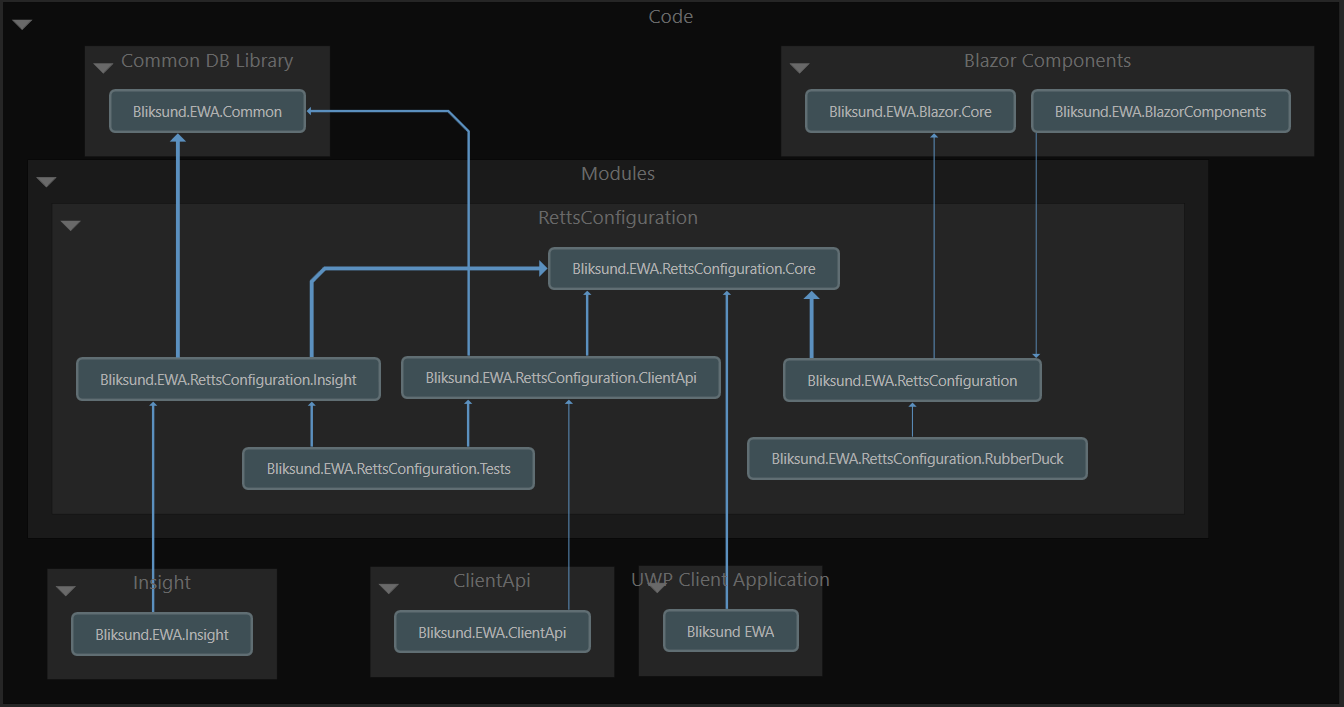This screenshot has height=707, width=1344.
Task: Select the Bliksund.EWA.RettsConfiguration.Tests node
Action: (388, 468)
